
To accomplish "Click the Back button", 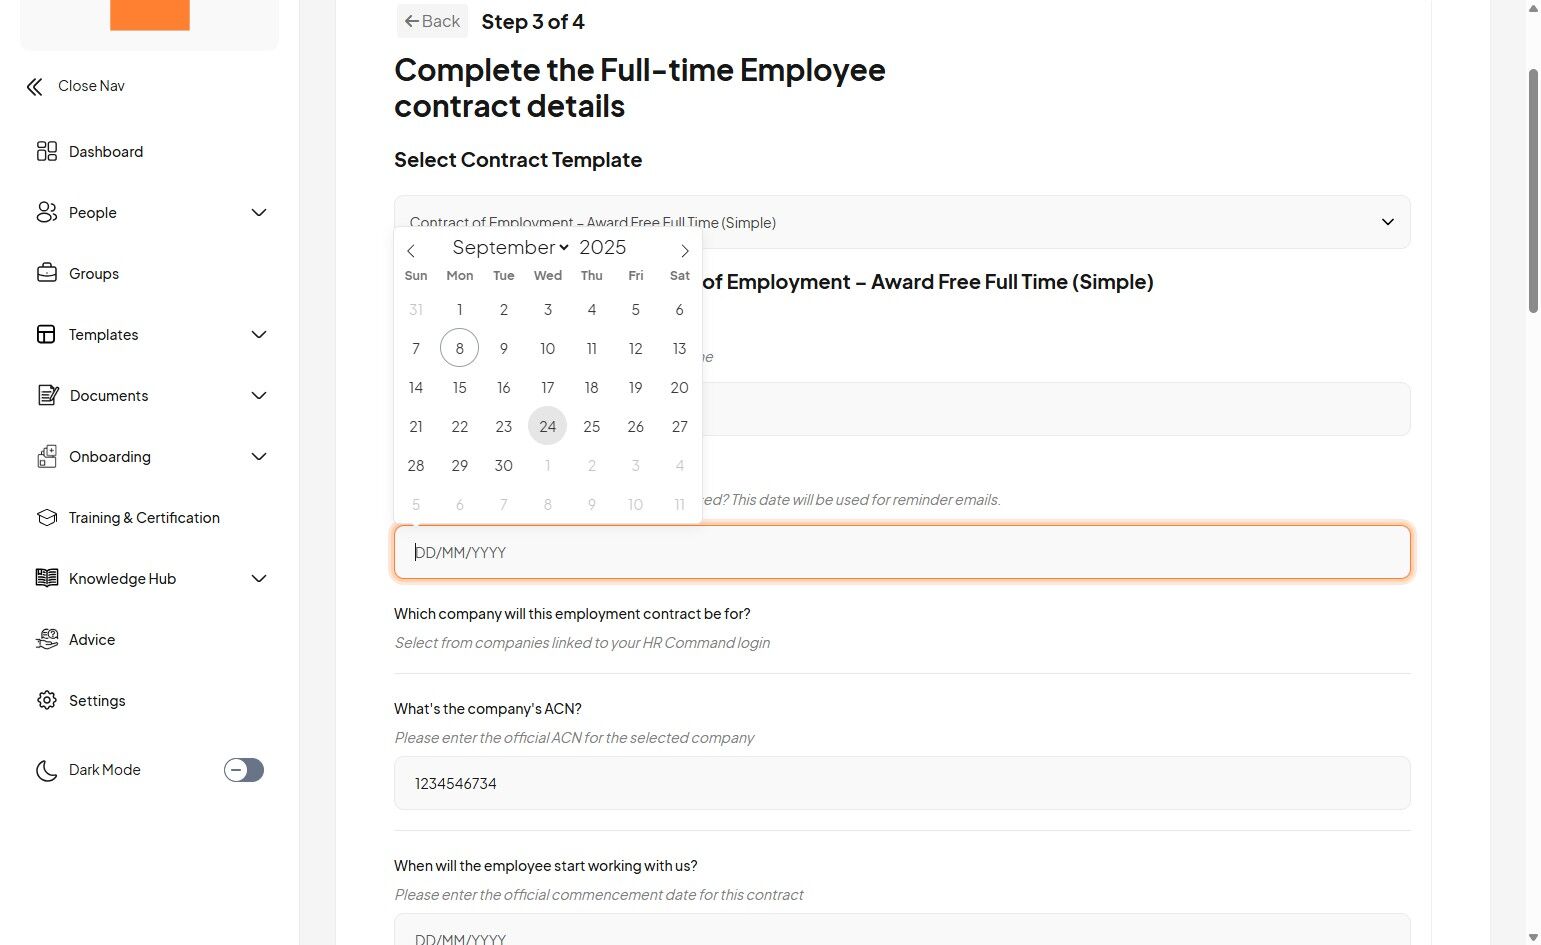I will (432, 21).
